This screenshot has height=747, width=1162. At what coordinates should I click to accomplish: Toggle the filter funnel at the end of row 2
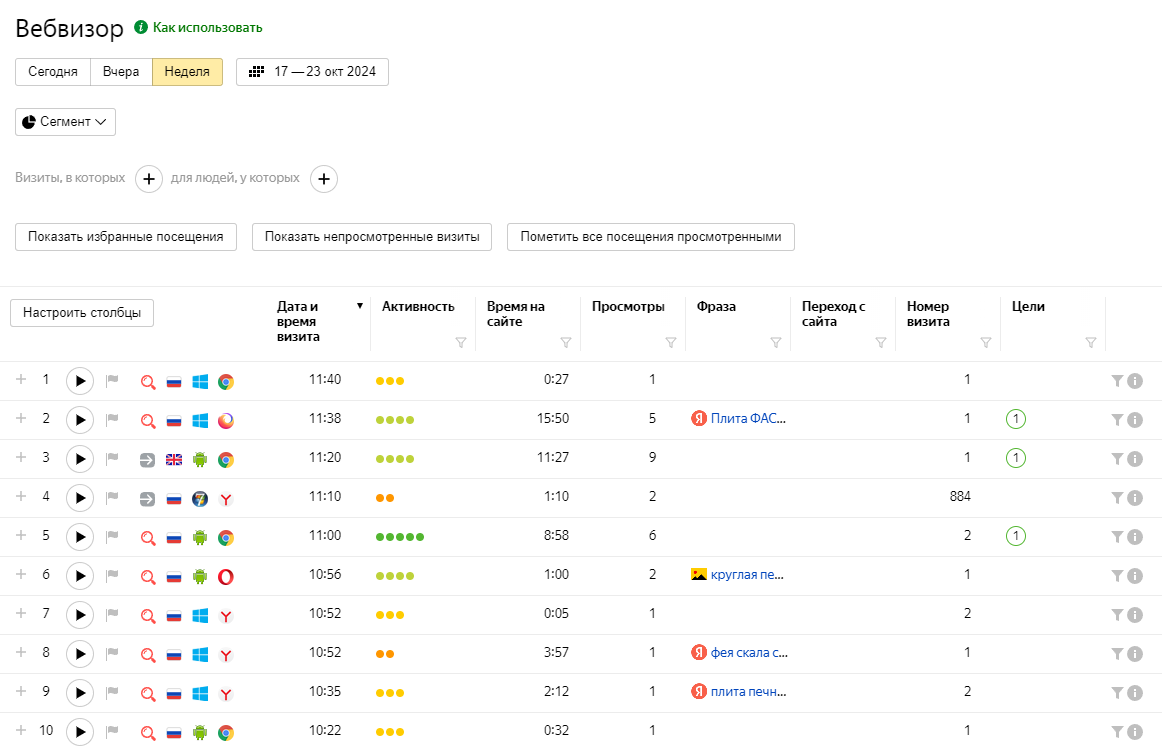click(x=1117, y=420)
